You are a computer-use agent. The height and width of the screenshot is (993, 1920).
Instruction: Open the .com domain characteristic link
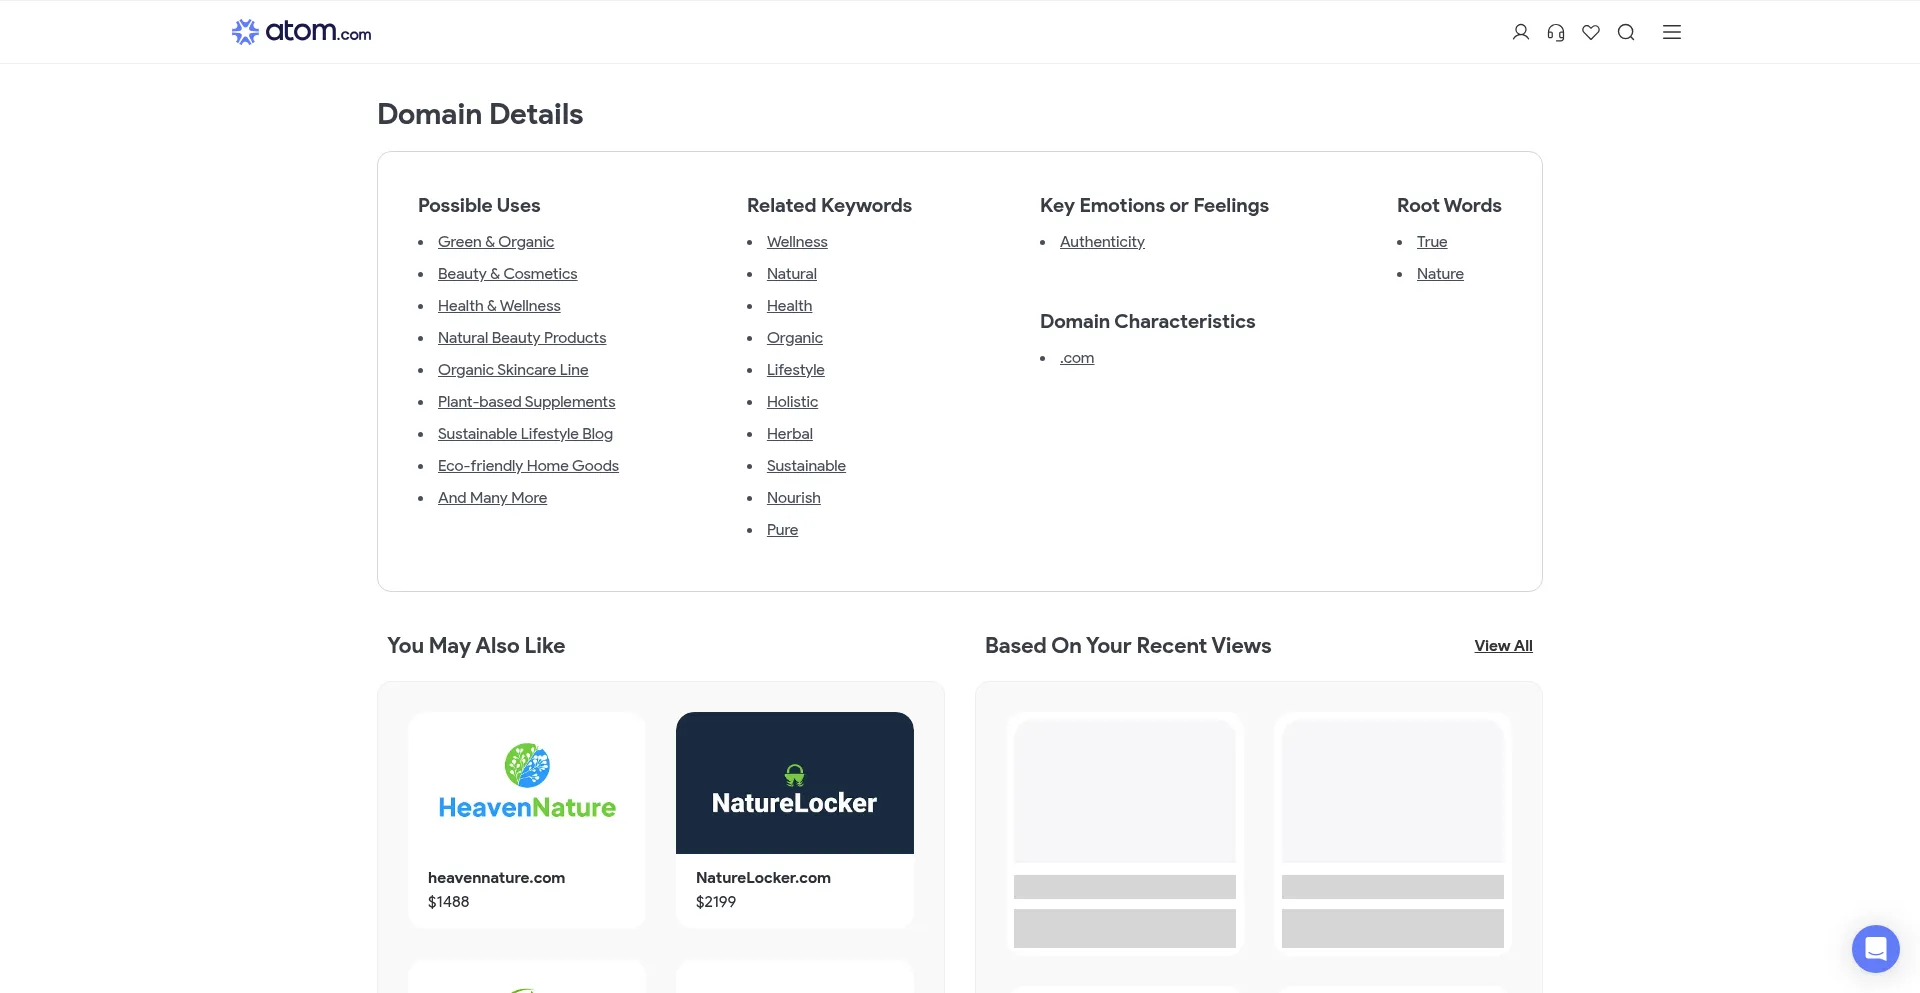pos(1076,358)
